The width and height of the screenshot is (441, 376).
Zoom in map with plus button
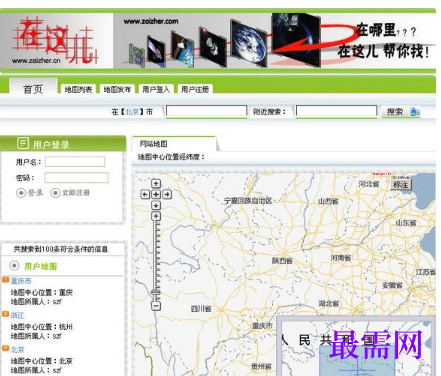(156, 216)
